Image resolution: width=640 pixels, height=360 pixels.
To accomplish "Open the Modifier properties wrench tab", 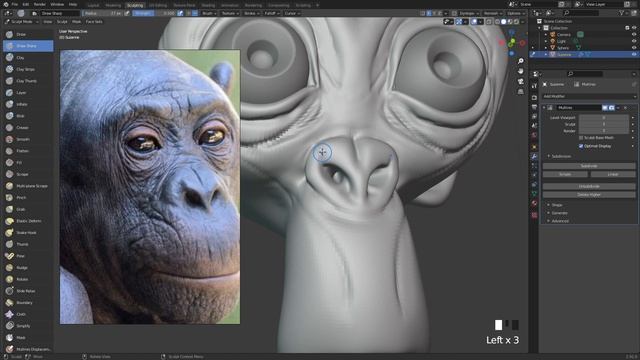I will pyautogui.click(x=534, y=156).
